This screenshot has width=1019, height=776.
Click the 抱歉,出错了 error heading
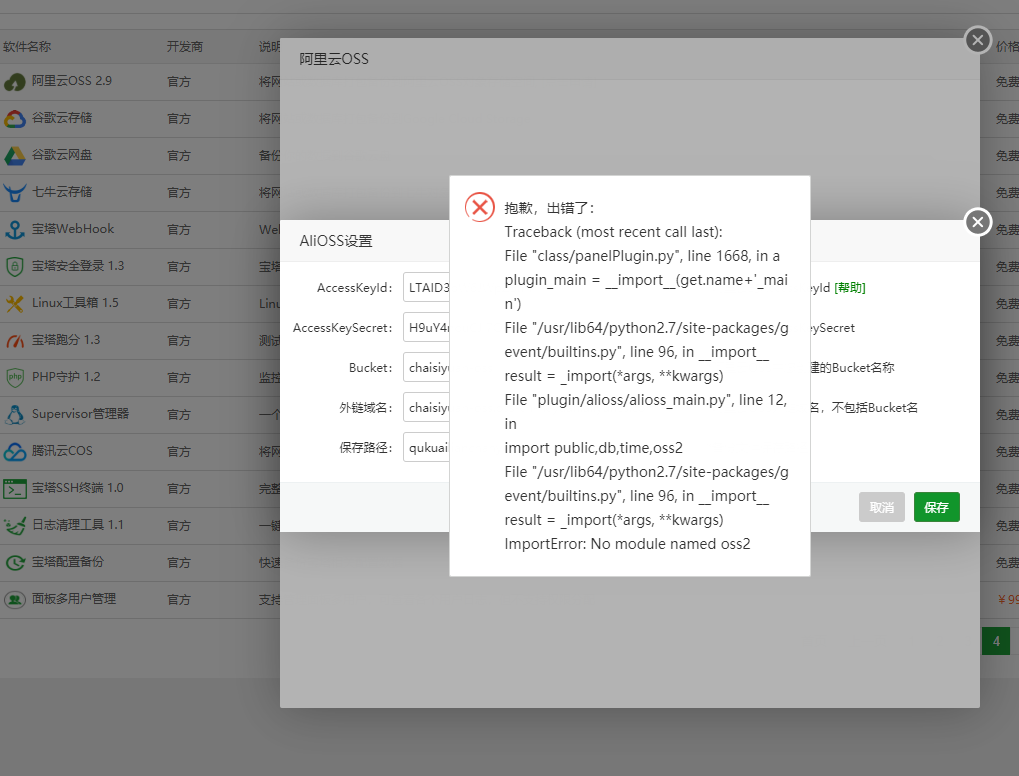[x=549, y=208]
